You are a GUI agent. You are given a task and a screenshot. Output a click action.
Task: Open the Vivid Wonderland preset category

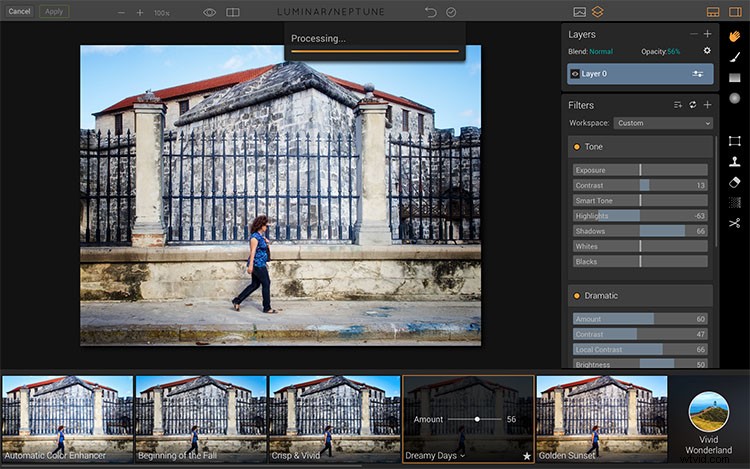click(x=708, y=422)
